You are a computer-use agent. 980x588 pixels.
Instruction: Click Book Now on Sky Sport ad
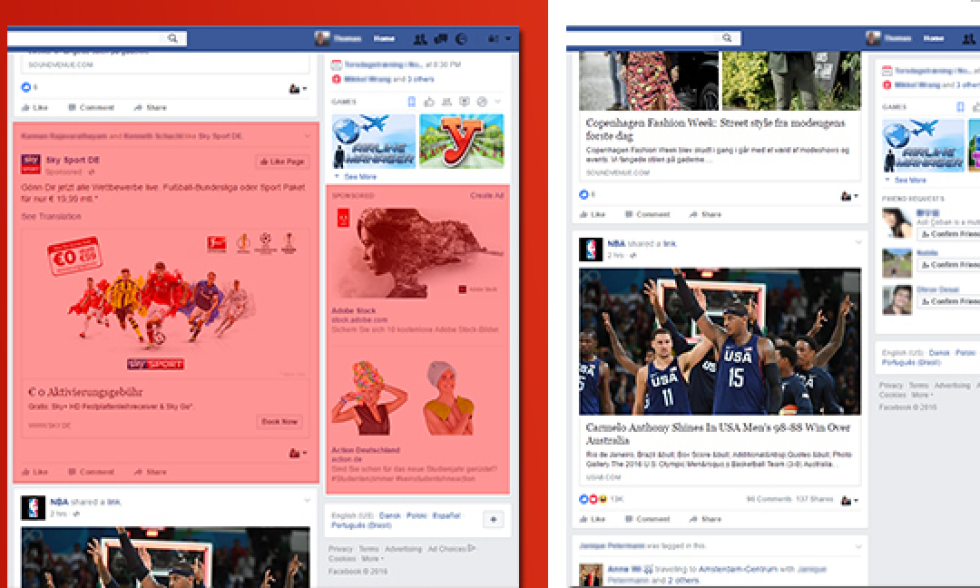coord(279,422)
